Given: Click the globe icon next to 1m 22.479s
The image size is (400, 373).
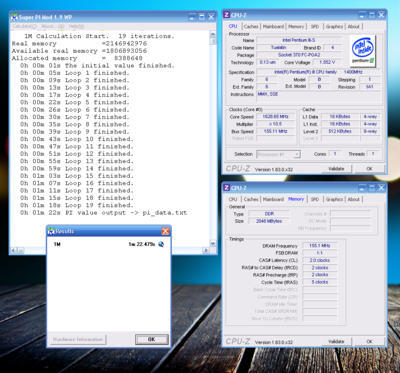Looking at the screenshot, I should pos(161,244).
